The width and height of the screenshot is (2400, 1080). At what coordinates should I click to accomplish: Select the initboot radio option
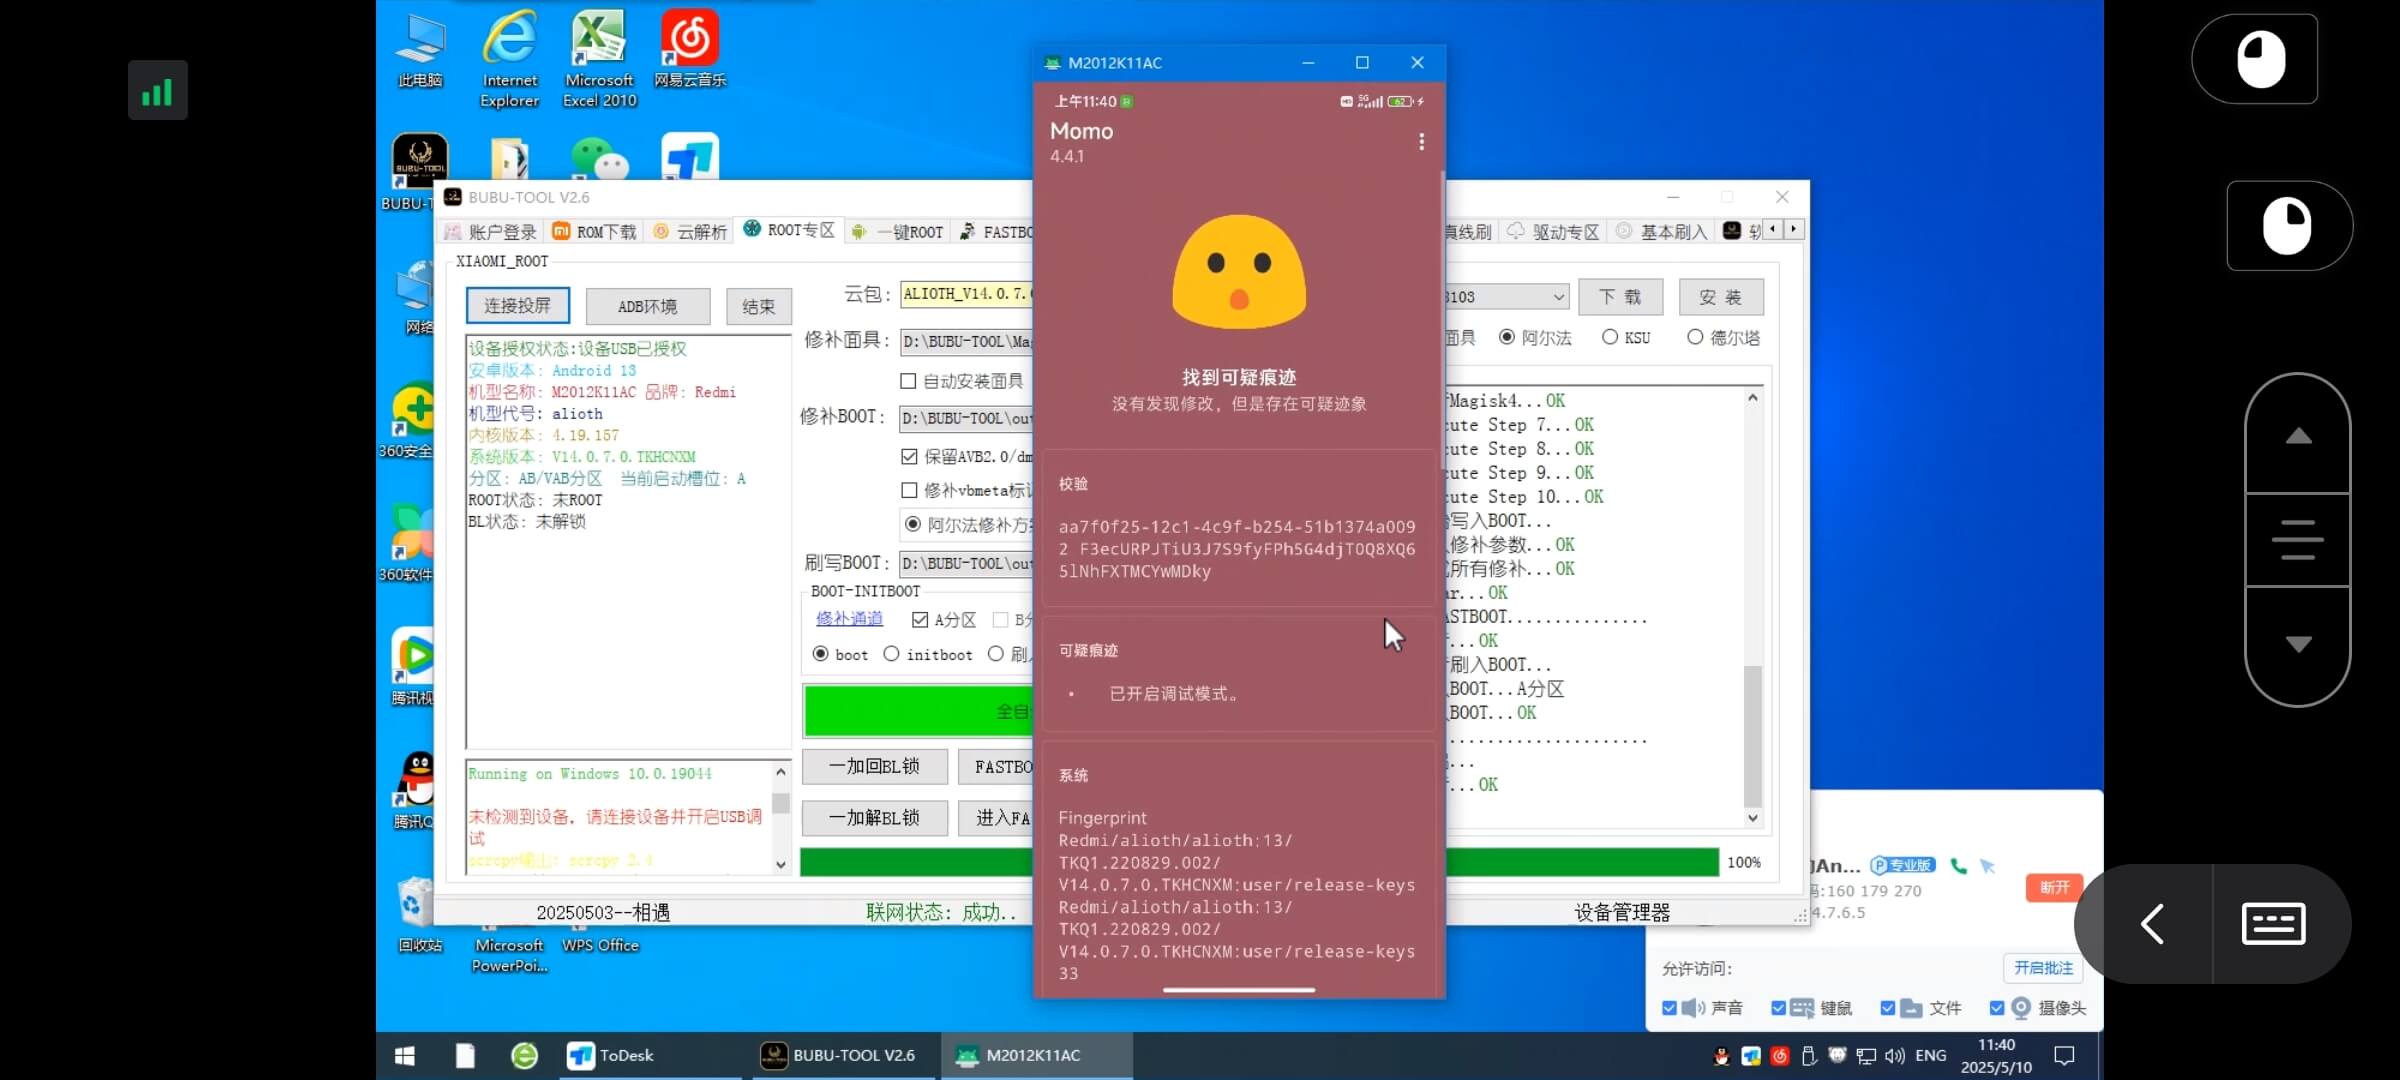coord(892,654)
